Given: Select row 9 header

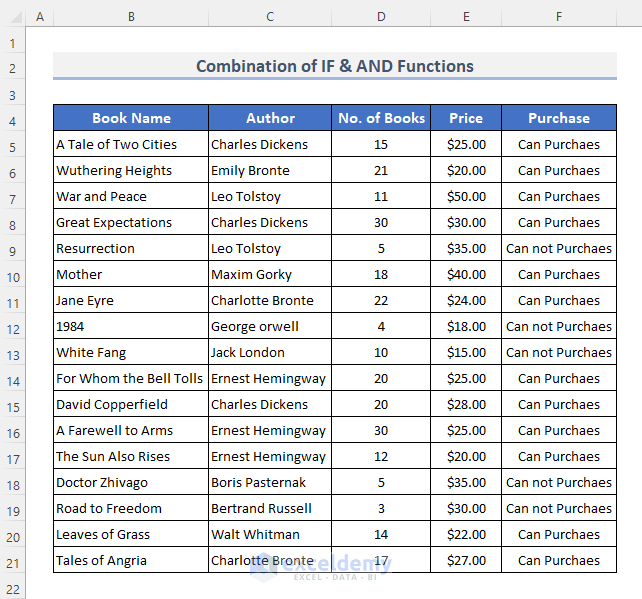Looking at the screenshot, I should 13,249.
